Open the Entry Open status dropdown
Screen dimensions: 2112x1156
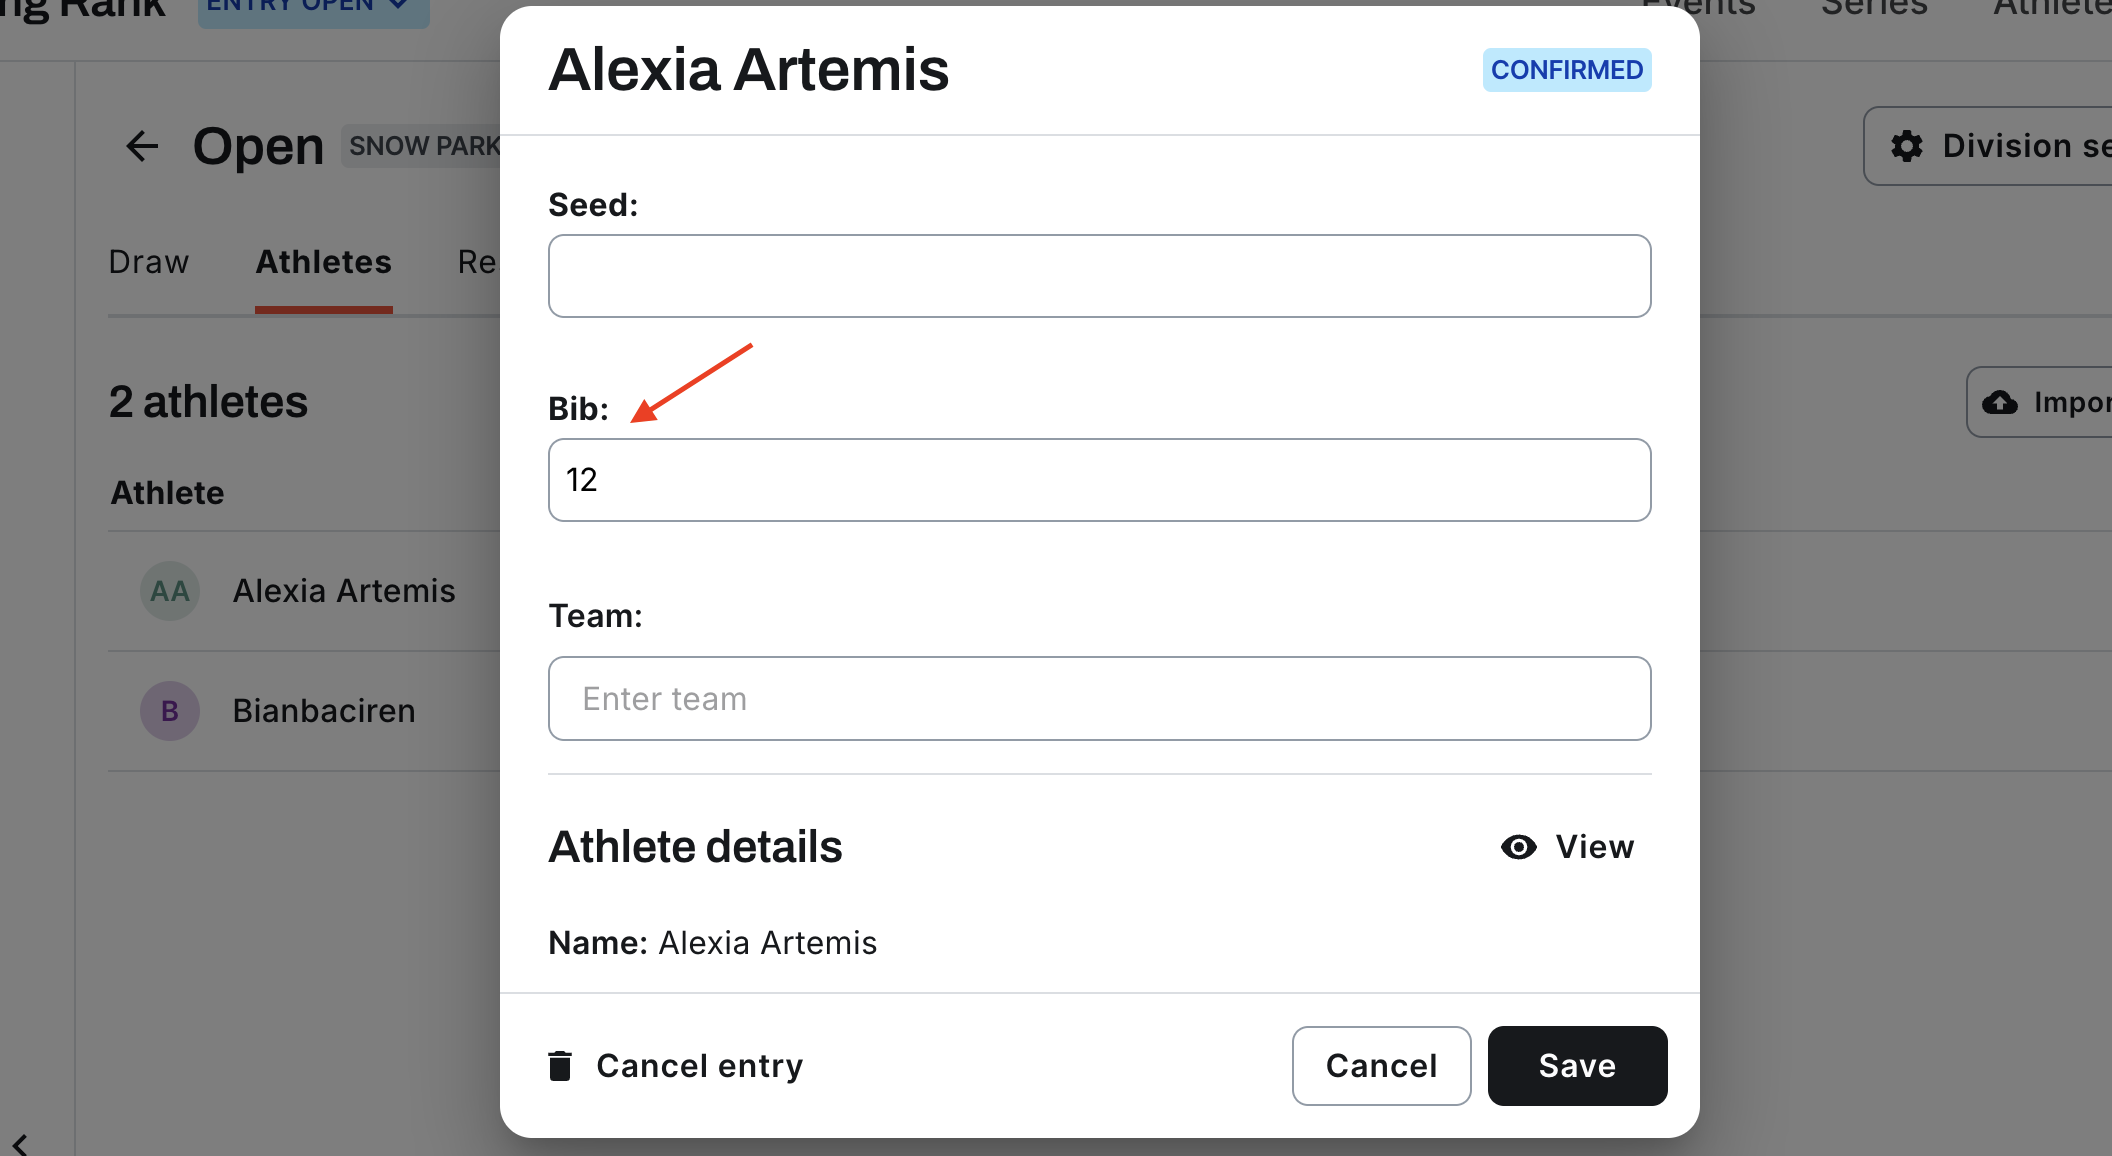tap(314, 8)
